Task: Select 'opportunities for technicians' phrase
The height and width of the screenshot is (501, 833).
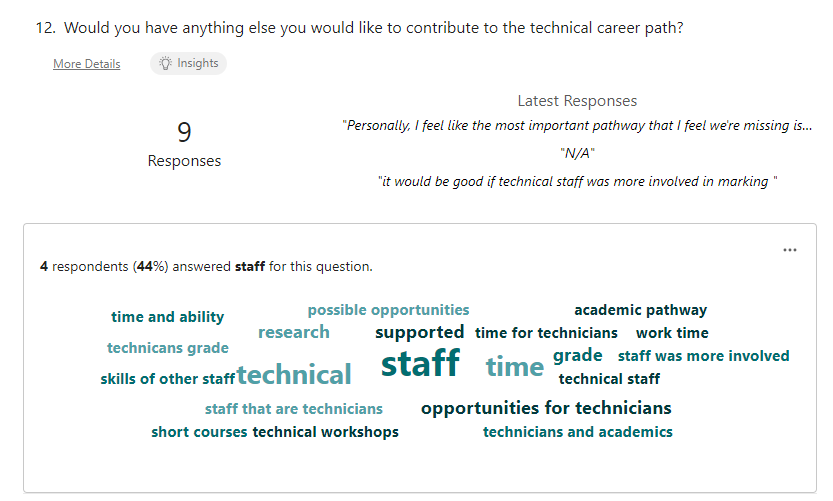Action: 546,408
